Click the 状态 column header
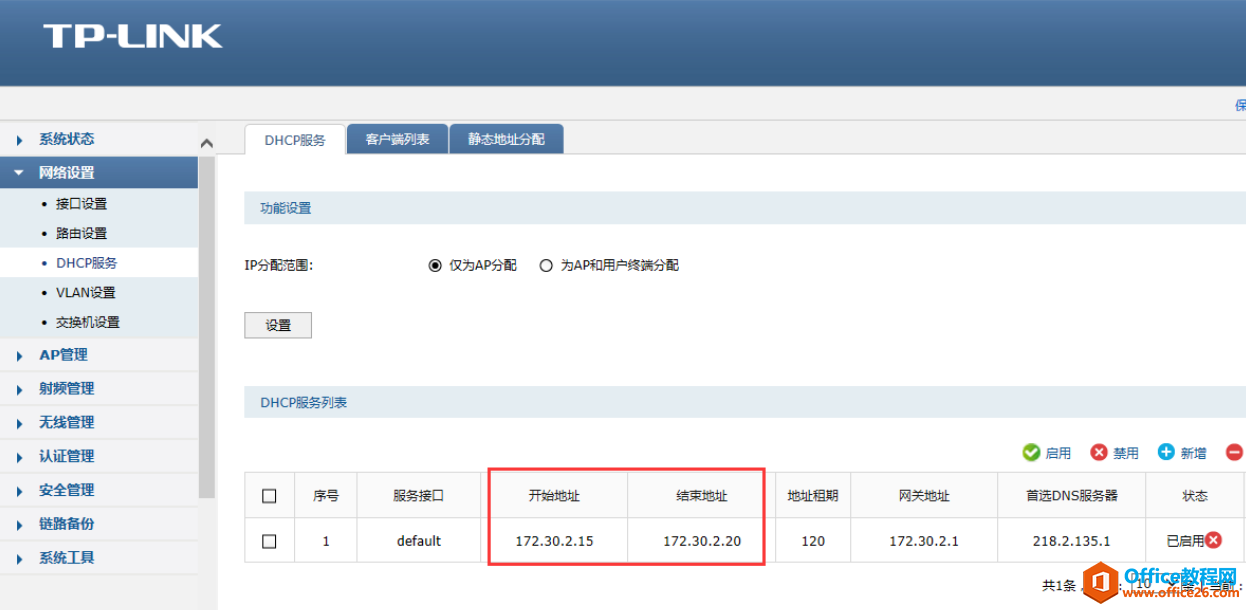Screen dimensions: 1246x610 coord(1195,496)
